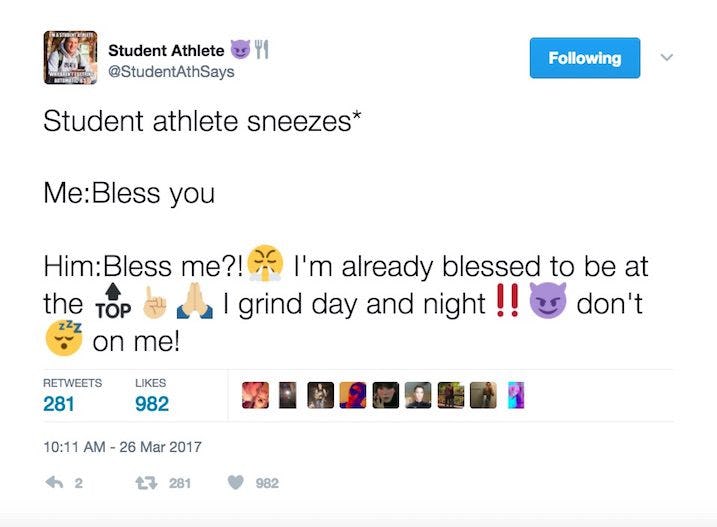Screen dimensions: 717x527
Task: Click the reply count 2 beside reply arrow
Action: click(x=80, y=483)
